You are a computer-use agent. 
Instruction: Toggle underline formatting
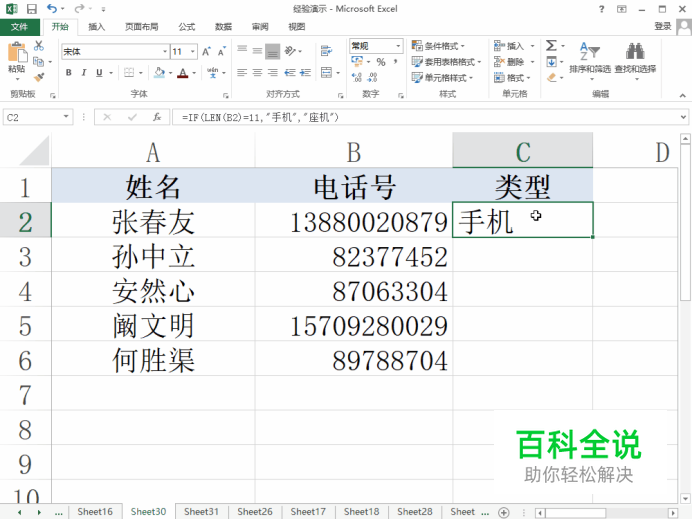pos(99,72)
